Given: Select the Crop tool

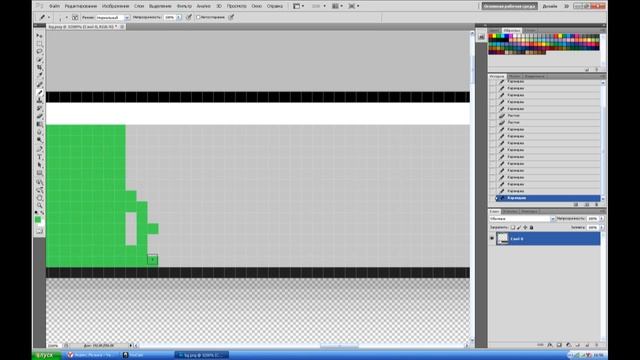Looking at the screenshot, I should click(x=40, y=68).
